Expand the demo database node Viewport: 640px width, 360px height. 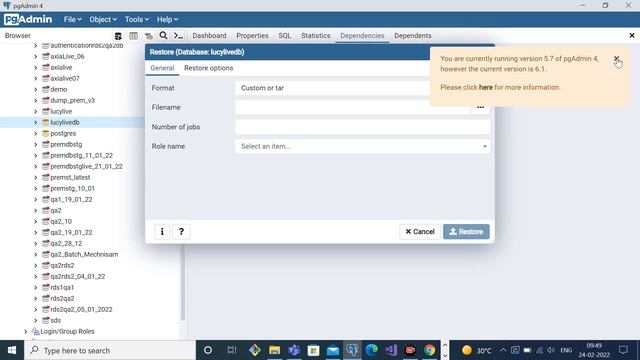pos(36,89)
